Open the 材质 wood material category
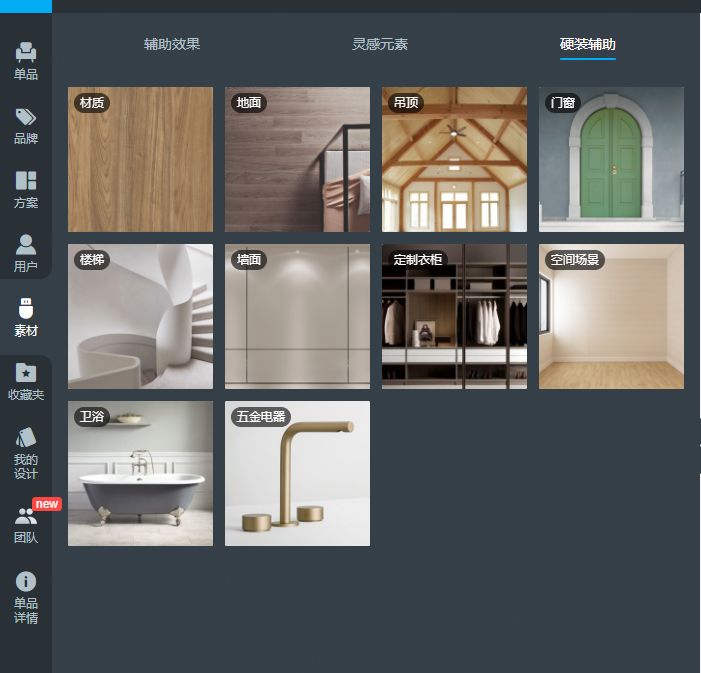This screenshot has width=701, height=673. click(140, 159)
